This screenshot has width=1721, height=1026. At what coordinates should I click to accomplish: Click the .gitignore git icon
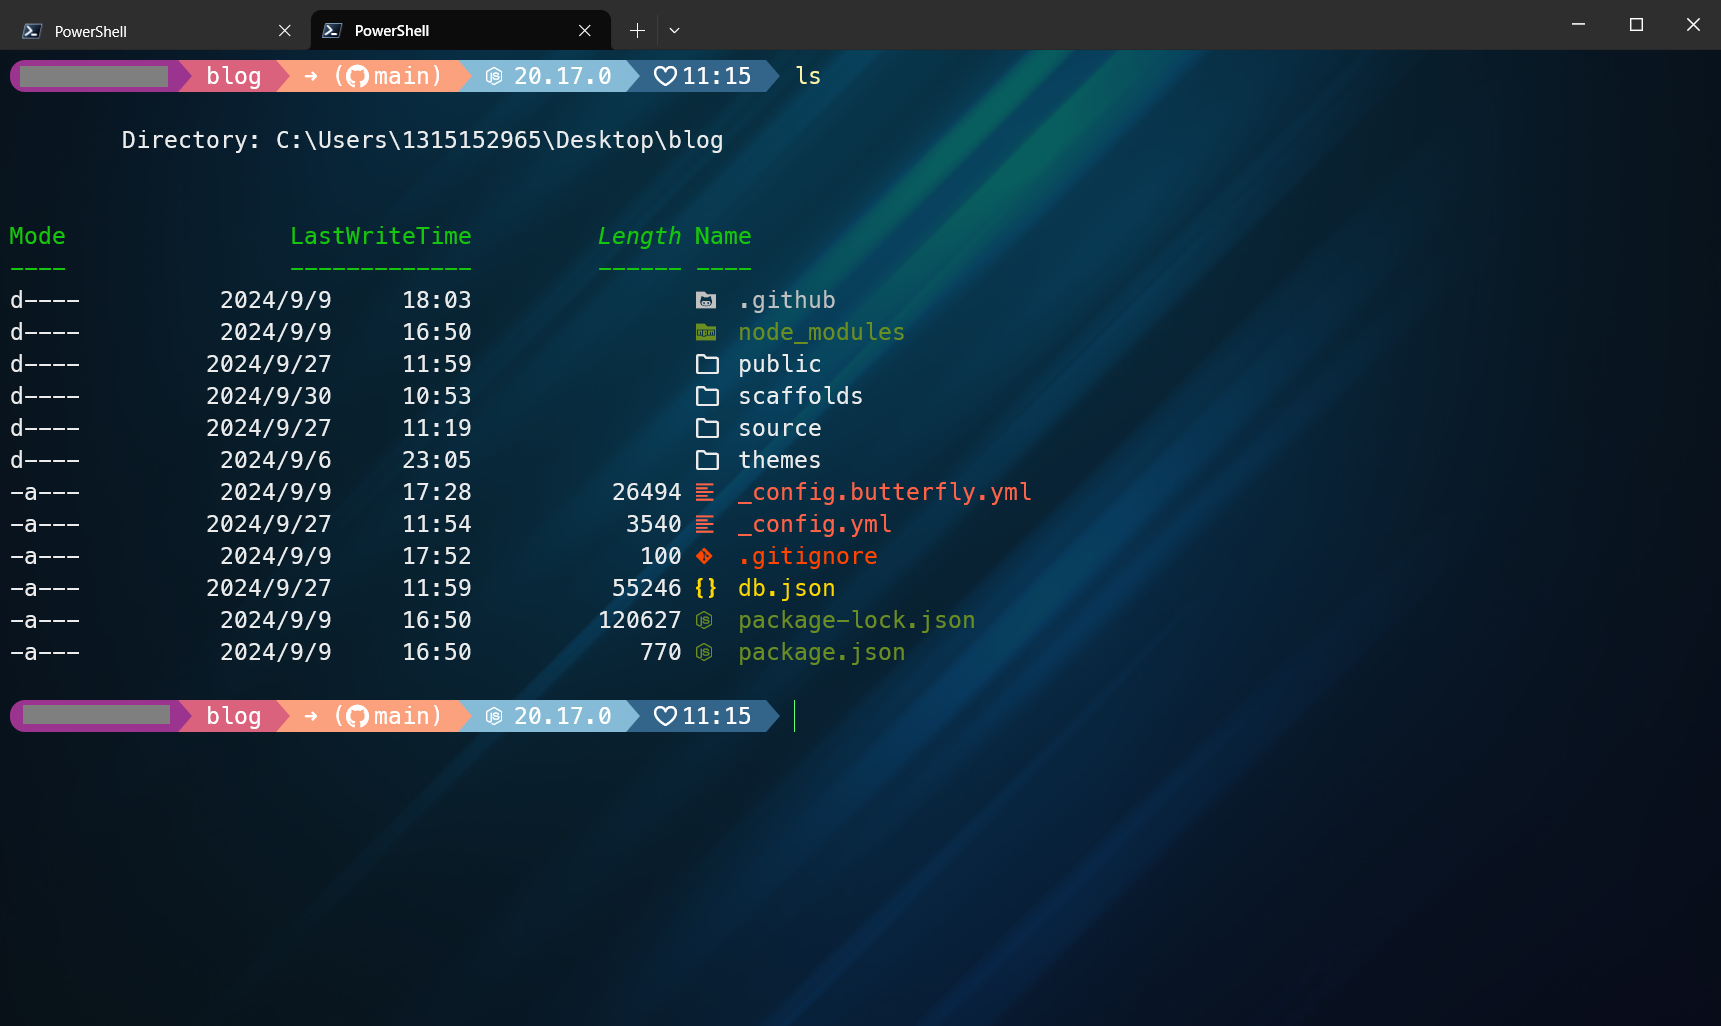click(x=705, y=556)
